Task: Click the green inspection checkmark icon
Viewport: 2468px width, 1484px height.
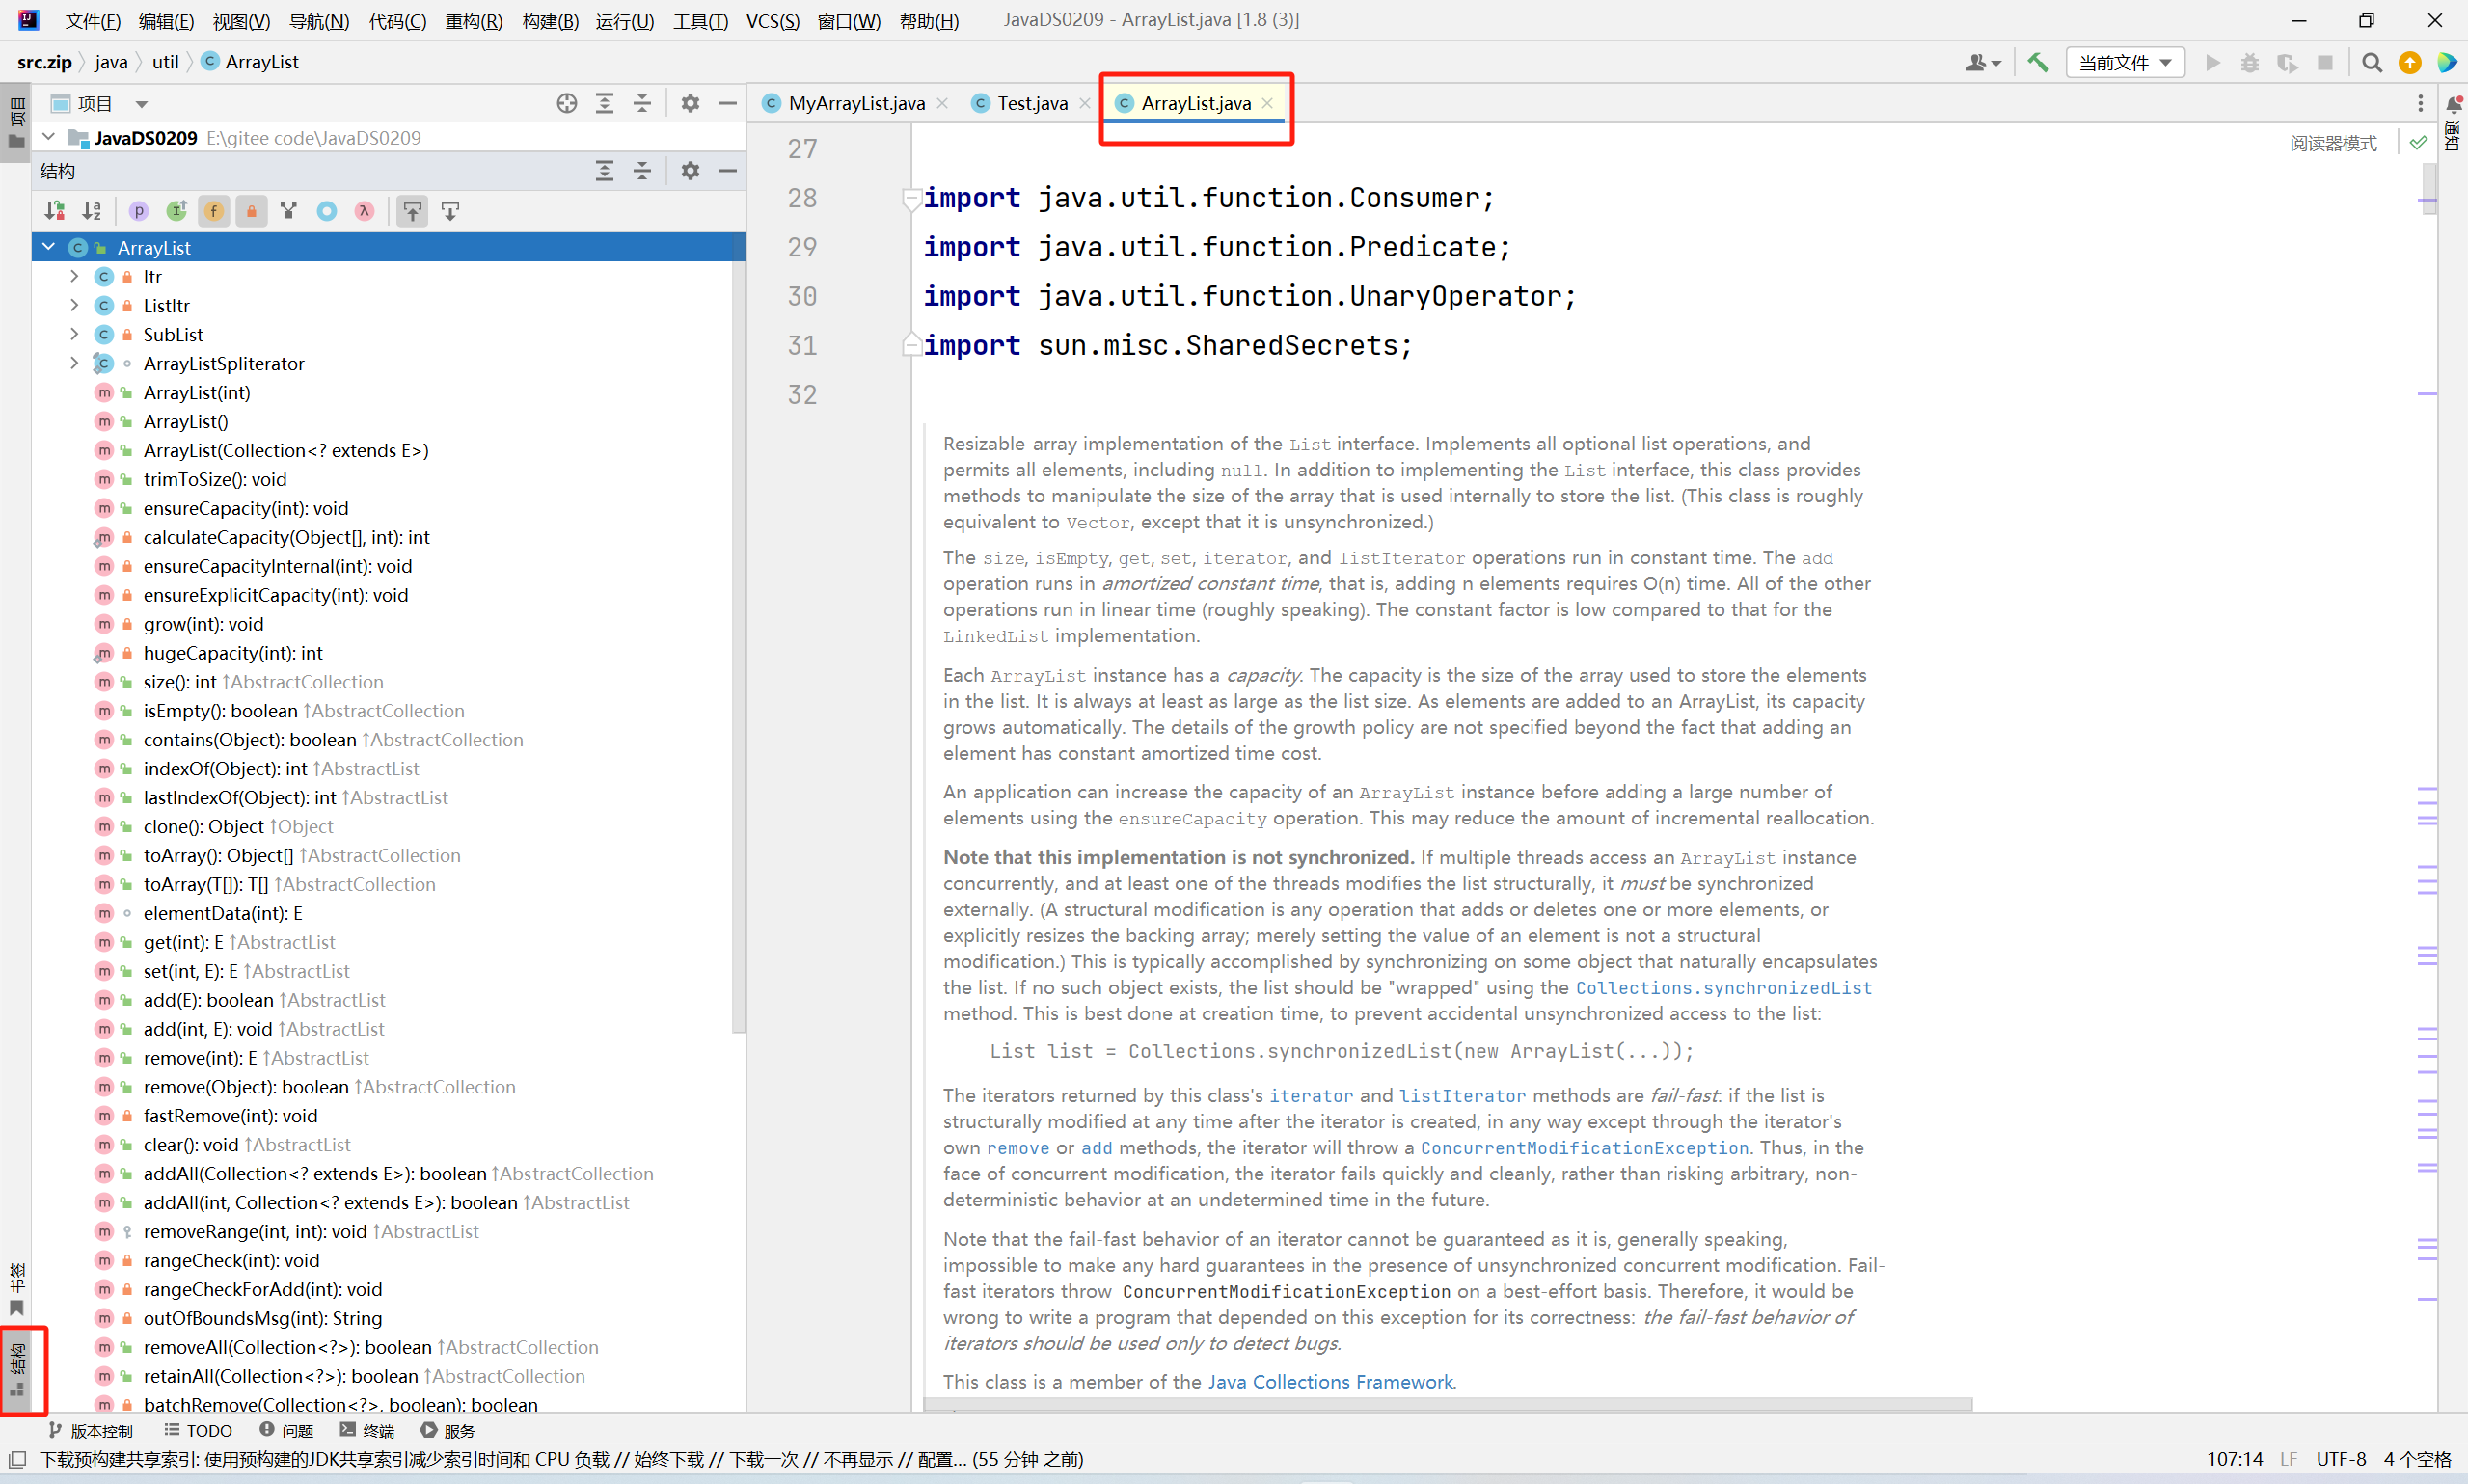Action: pyautogui.click(x=2418, y=143)
